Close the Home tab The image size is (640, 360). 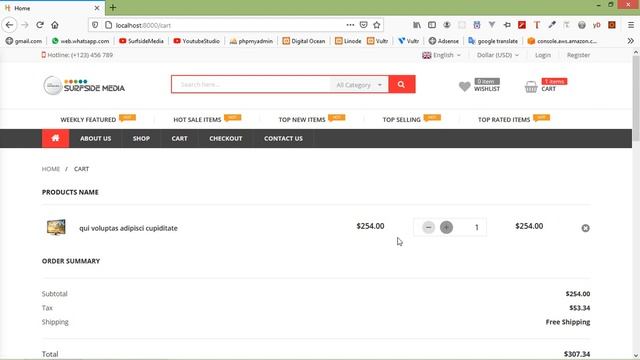(x=97, y=8)
